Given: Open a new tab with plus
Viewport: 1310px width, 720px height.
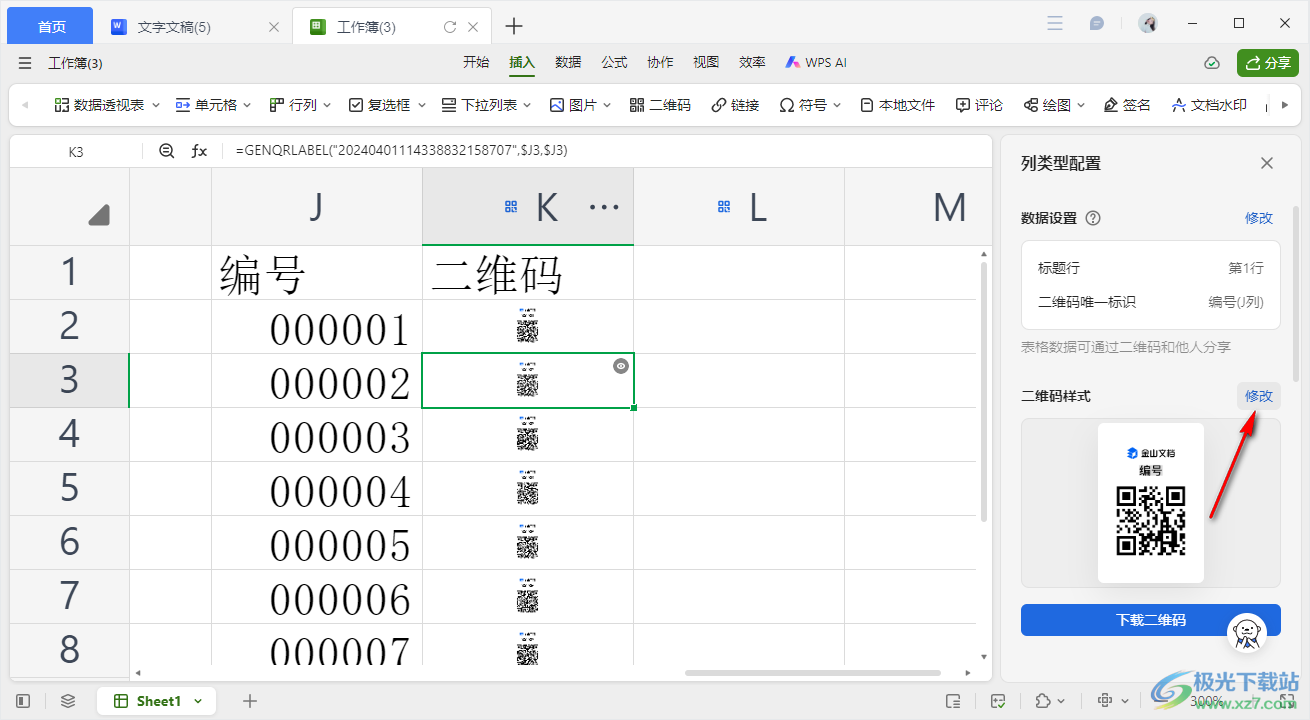Looking at the screenshot, I should (514, 26).
